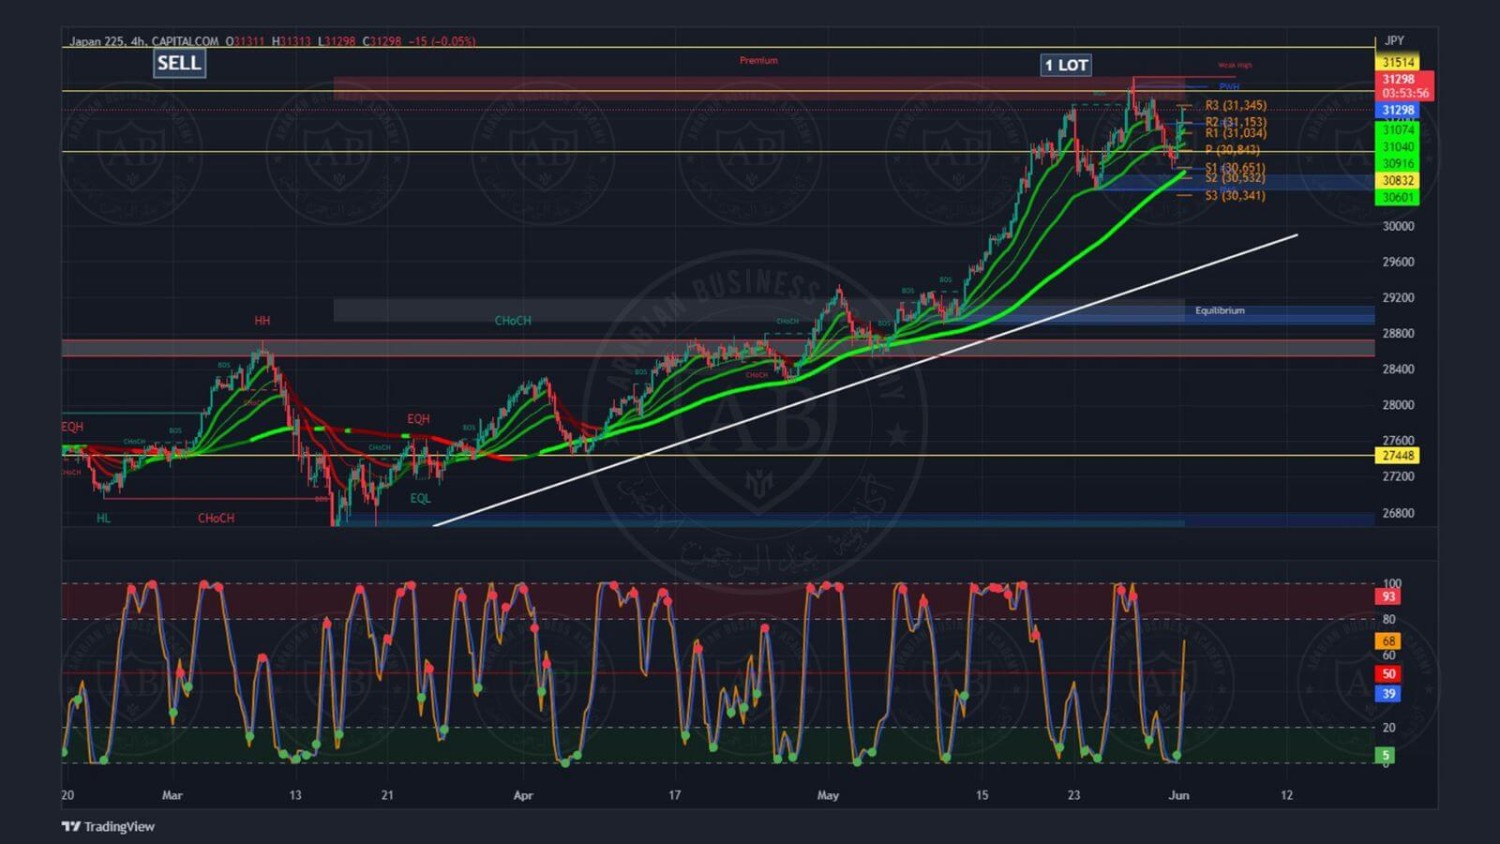
Task: Click the 100 oscillator scale value
Action: point(1392,584)
